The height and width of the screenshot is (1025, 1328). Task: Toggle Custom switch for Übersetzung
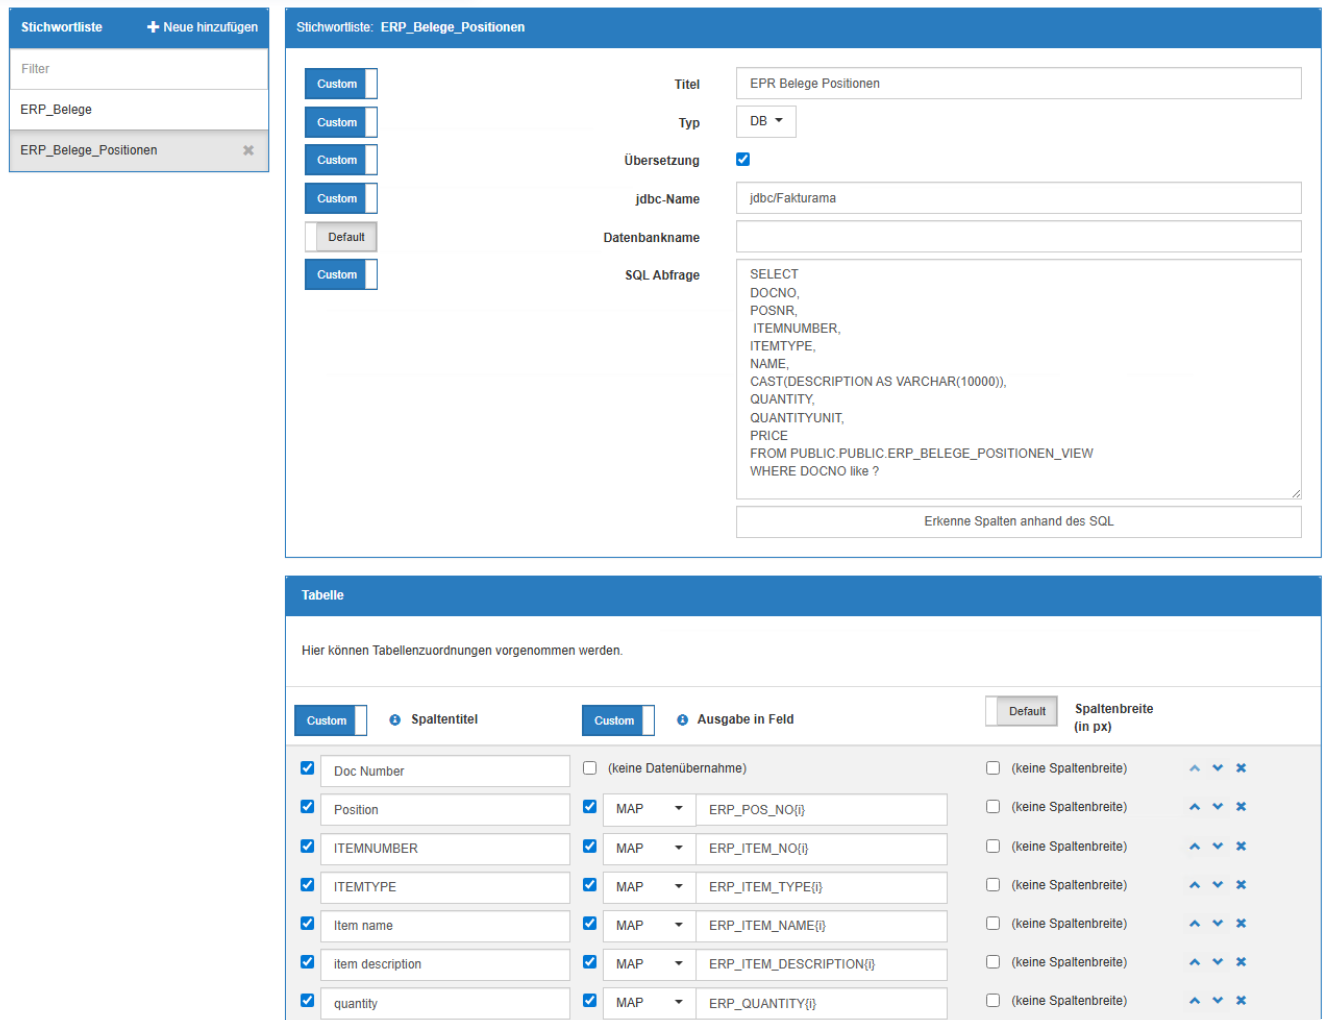pyautogui.click(x=341, y=160)
